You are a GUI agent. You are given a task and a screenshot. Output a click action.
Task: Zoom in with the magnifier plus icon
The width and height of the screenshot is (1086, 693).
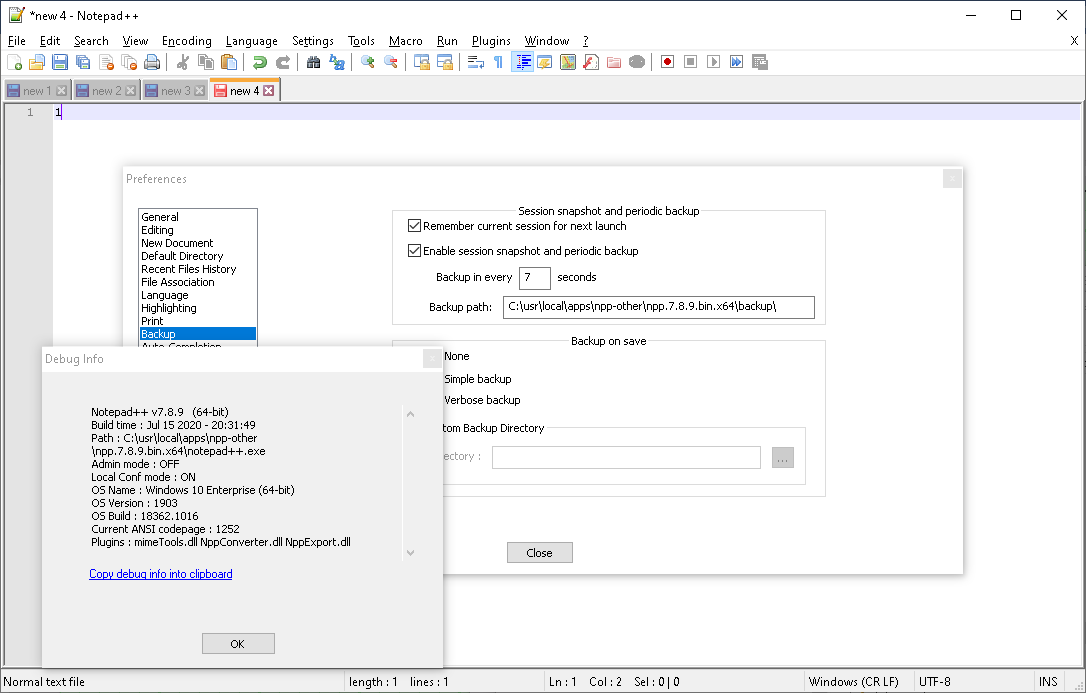coord(368,62)
